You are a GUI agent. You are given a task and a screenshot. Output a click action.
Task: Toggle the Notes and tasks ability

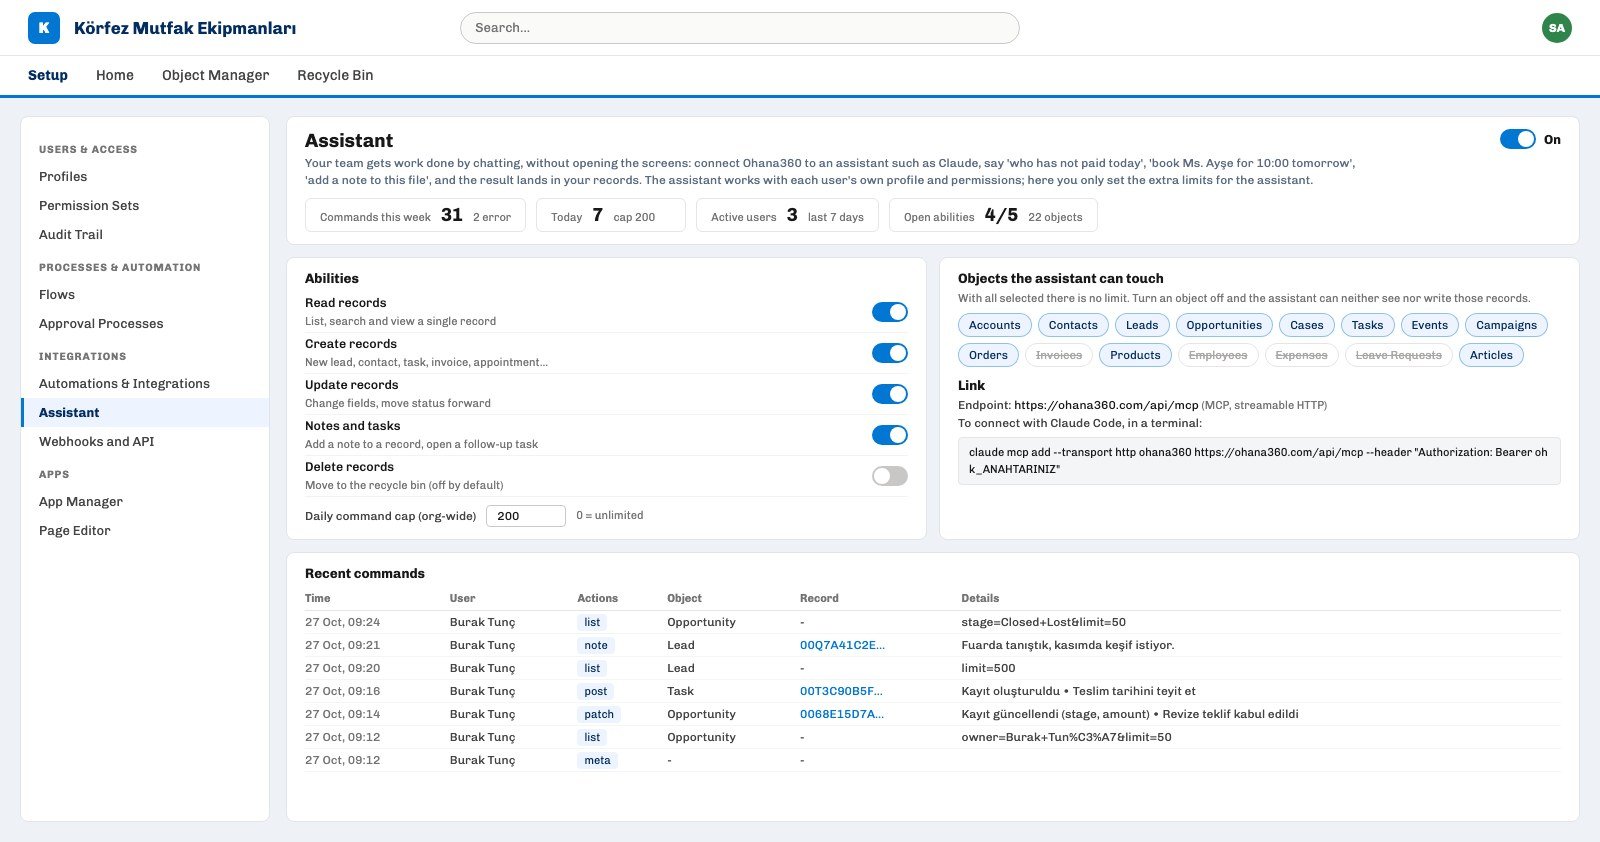click(x=890, y=435)
